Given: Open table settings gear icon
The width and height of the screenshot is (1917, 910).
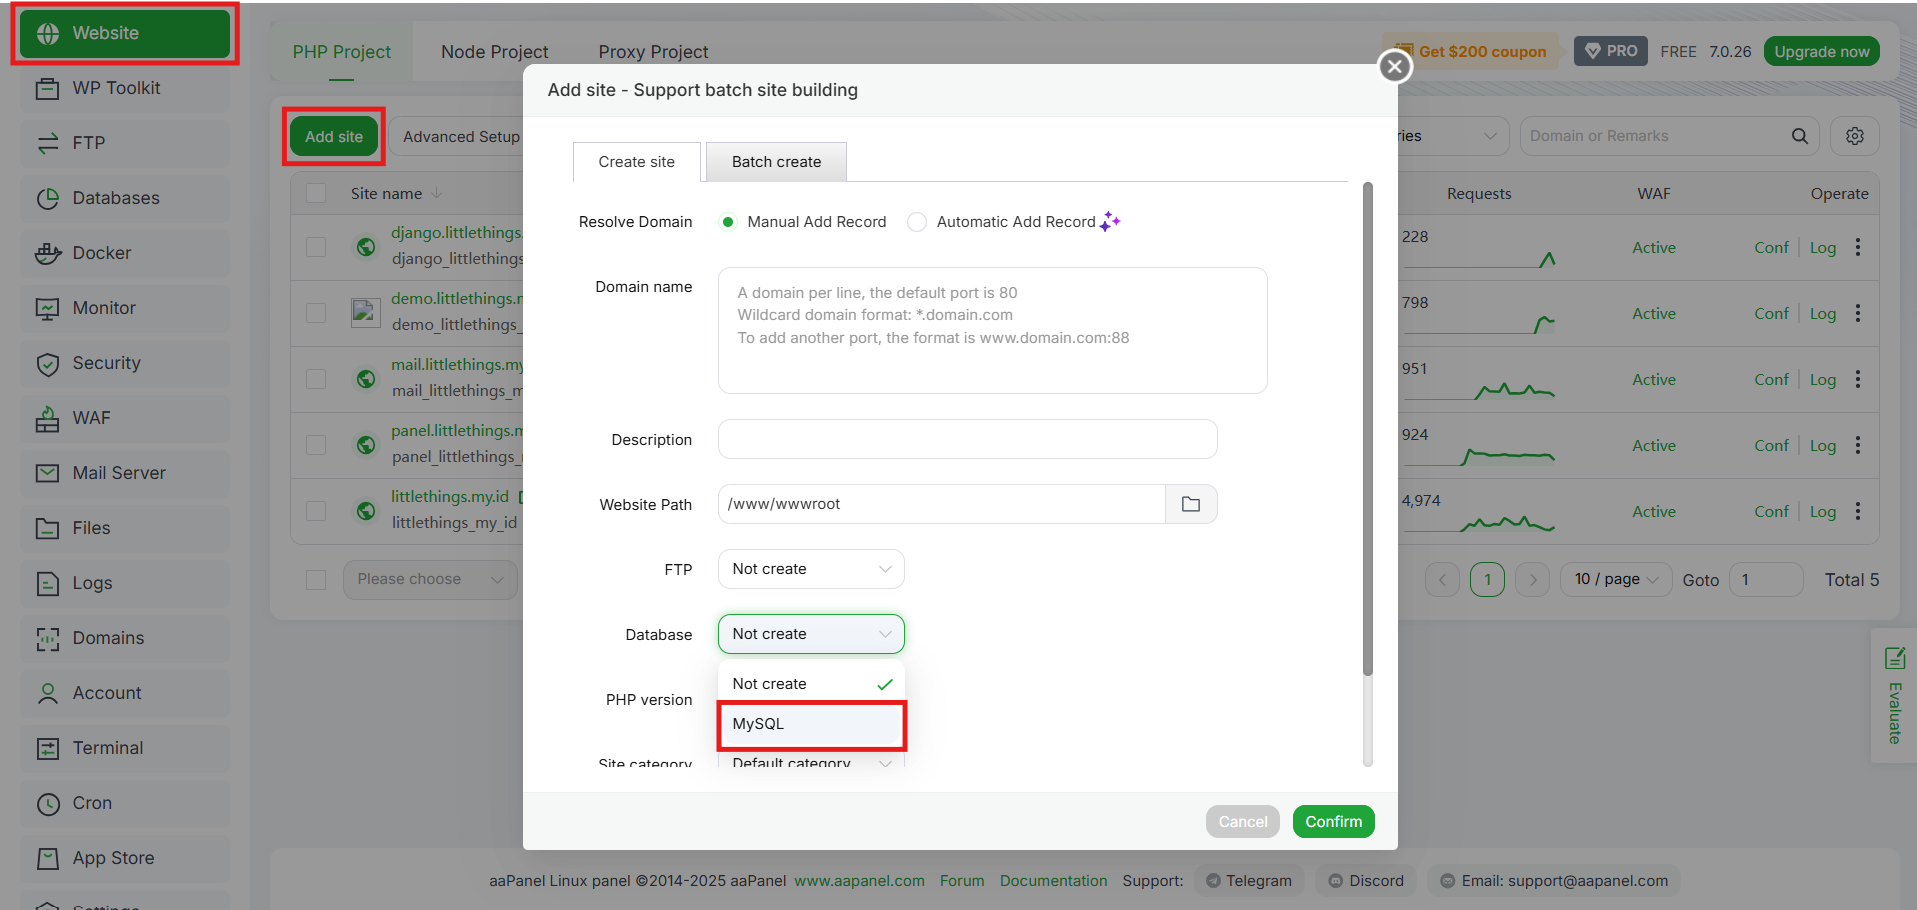Looking at the screenshot, I should (1855, 136).
